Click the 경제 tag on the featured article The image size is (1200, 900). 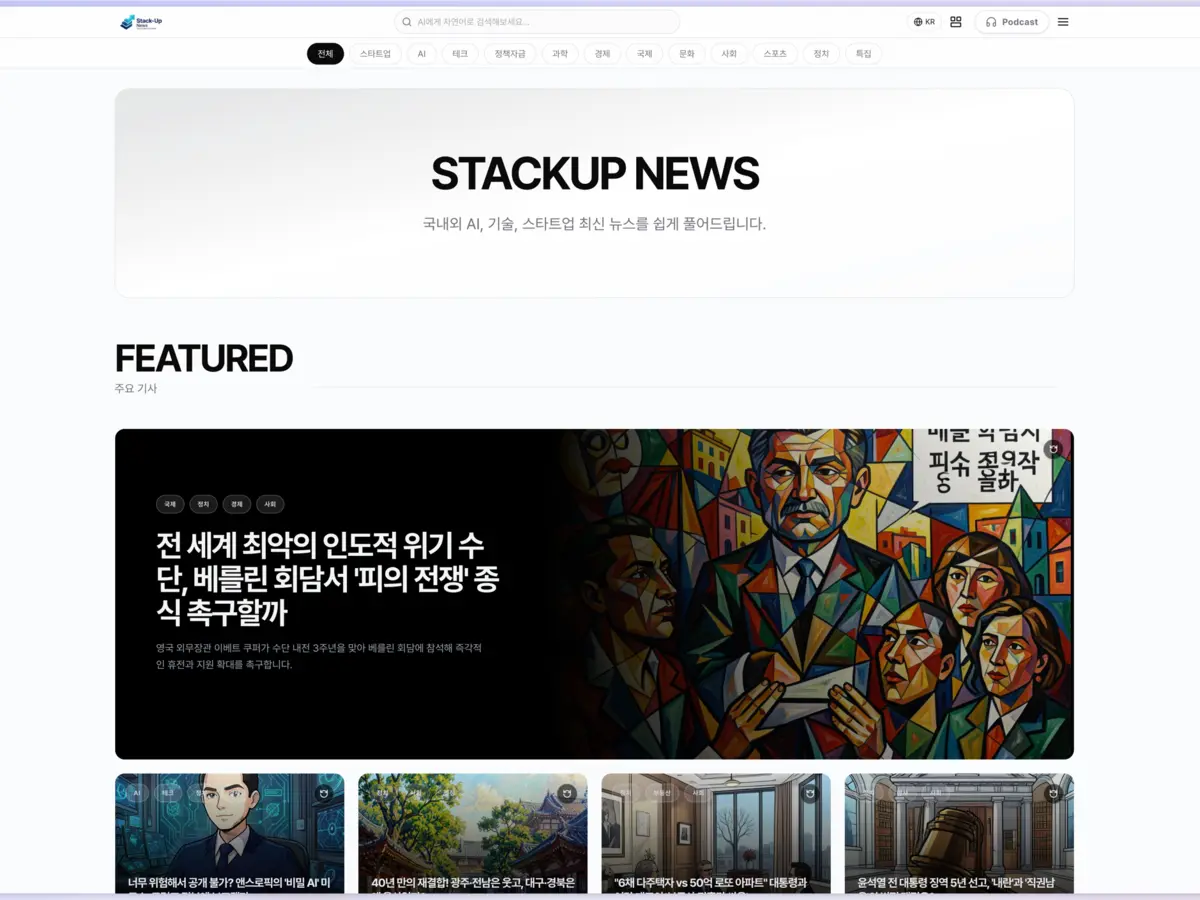click(x=236, y=505)
